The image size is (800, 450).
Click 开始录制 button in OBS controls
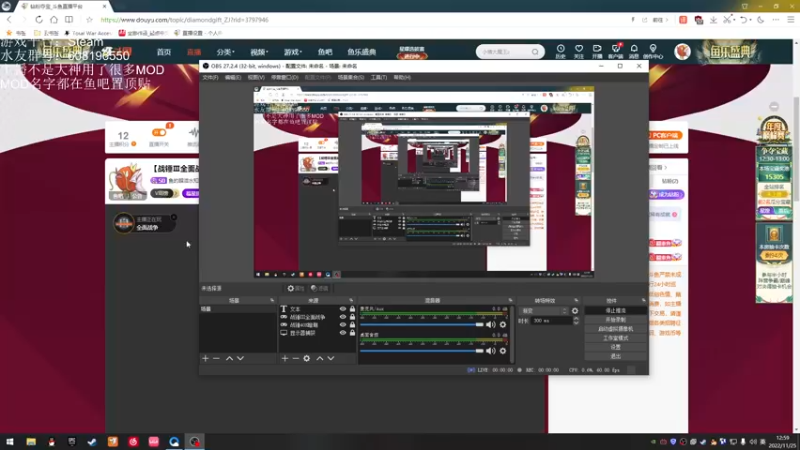(x=615, y=320)
